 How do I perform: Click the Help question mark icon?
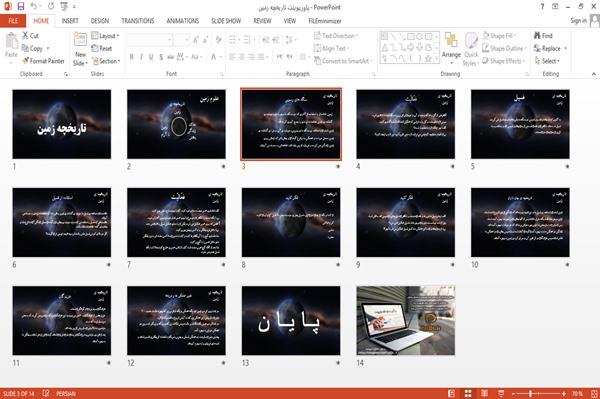(x=542, y=7)
